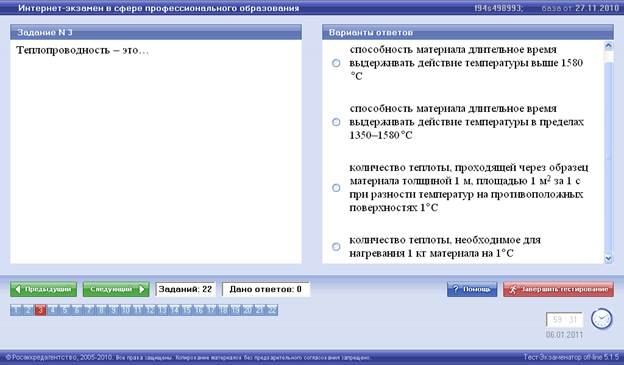Jump to question 7 in navigator
Screen dimensions: 624x365
(90, 310)
